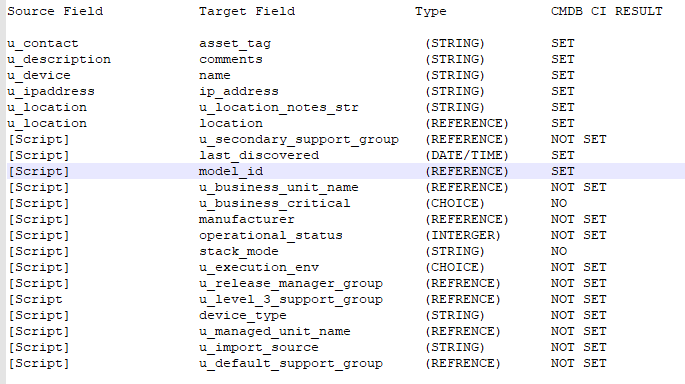Viewport: 685px width, 384px height.
Task: Click the Source Field column header
Action: [55, 11]
